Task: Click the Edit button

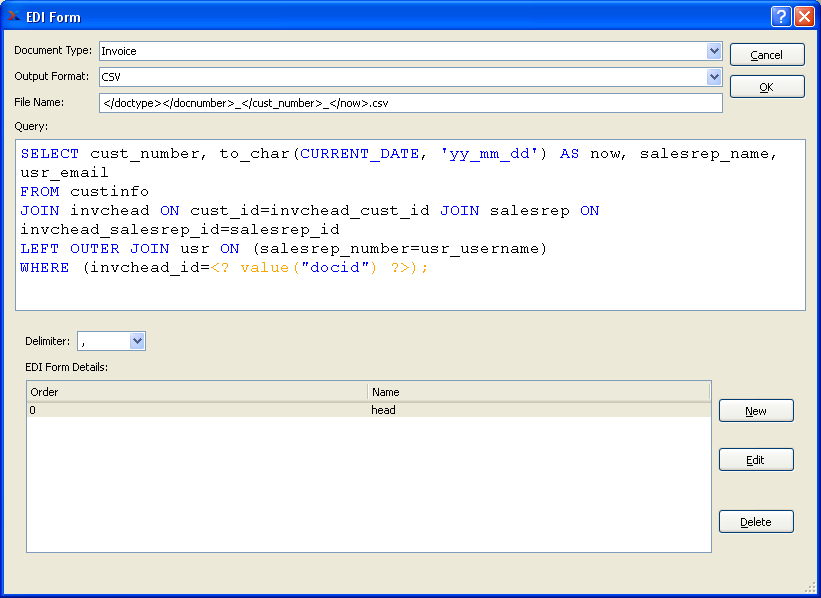Action: point(756,460)
